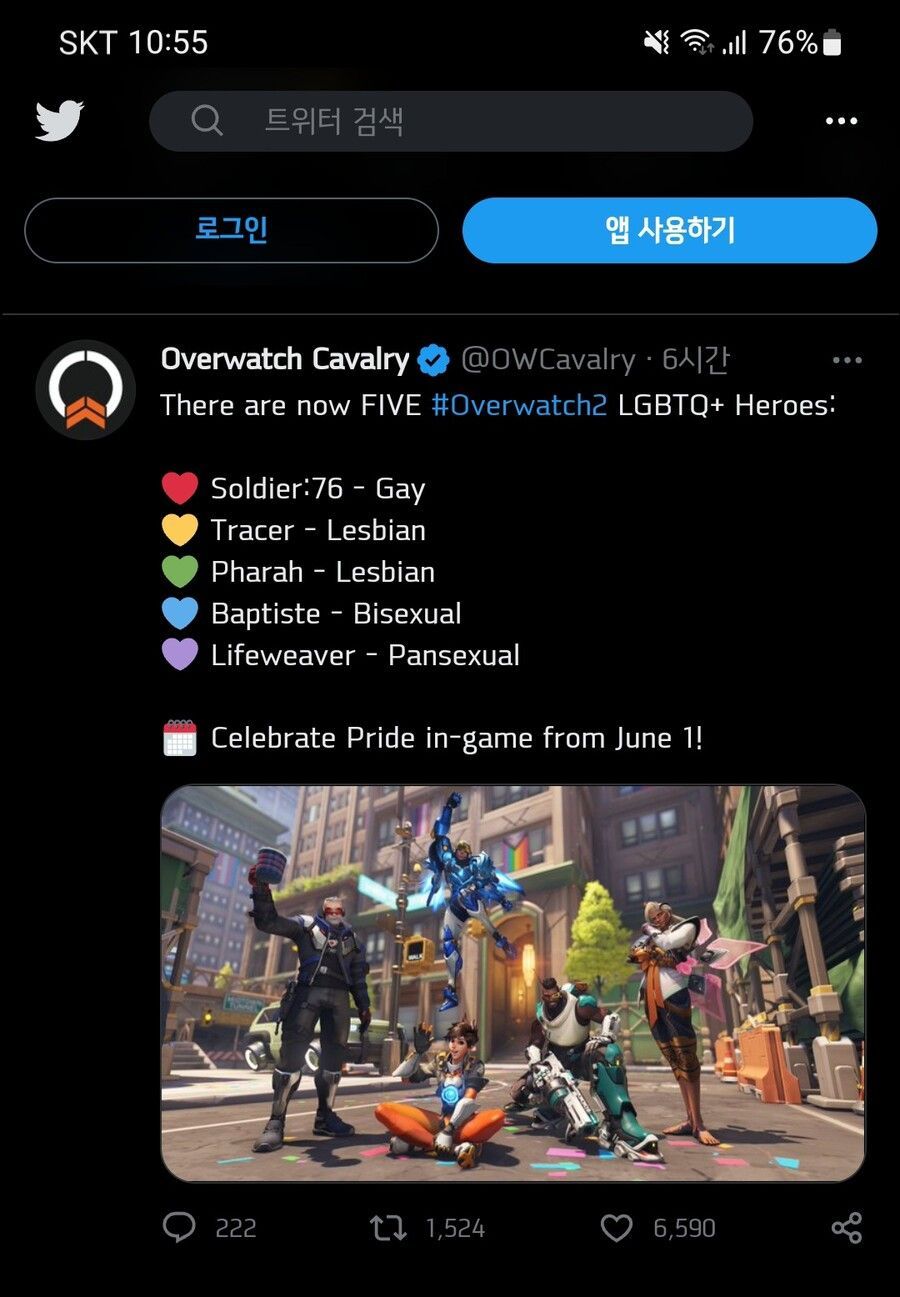Open the @OWCavalry handle link

(x=548, y=360)
